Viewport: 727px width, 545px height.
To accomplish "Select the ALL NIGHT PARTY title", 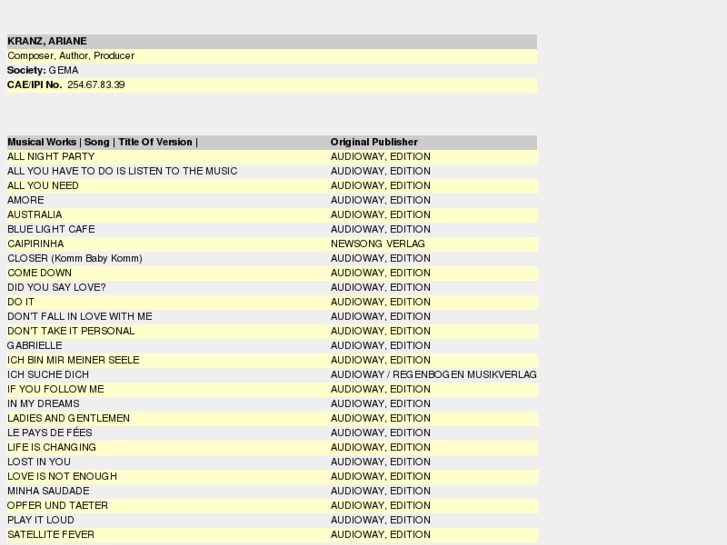I will [51, 157].
